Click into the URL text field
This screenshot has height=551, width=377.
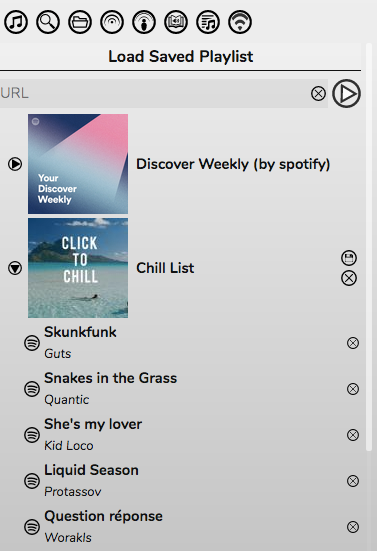pyautogui.click(x=155, y=93)
